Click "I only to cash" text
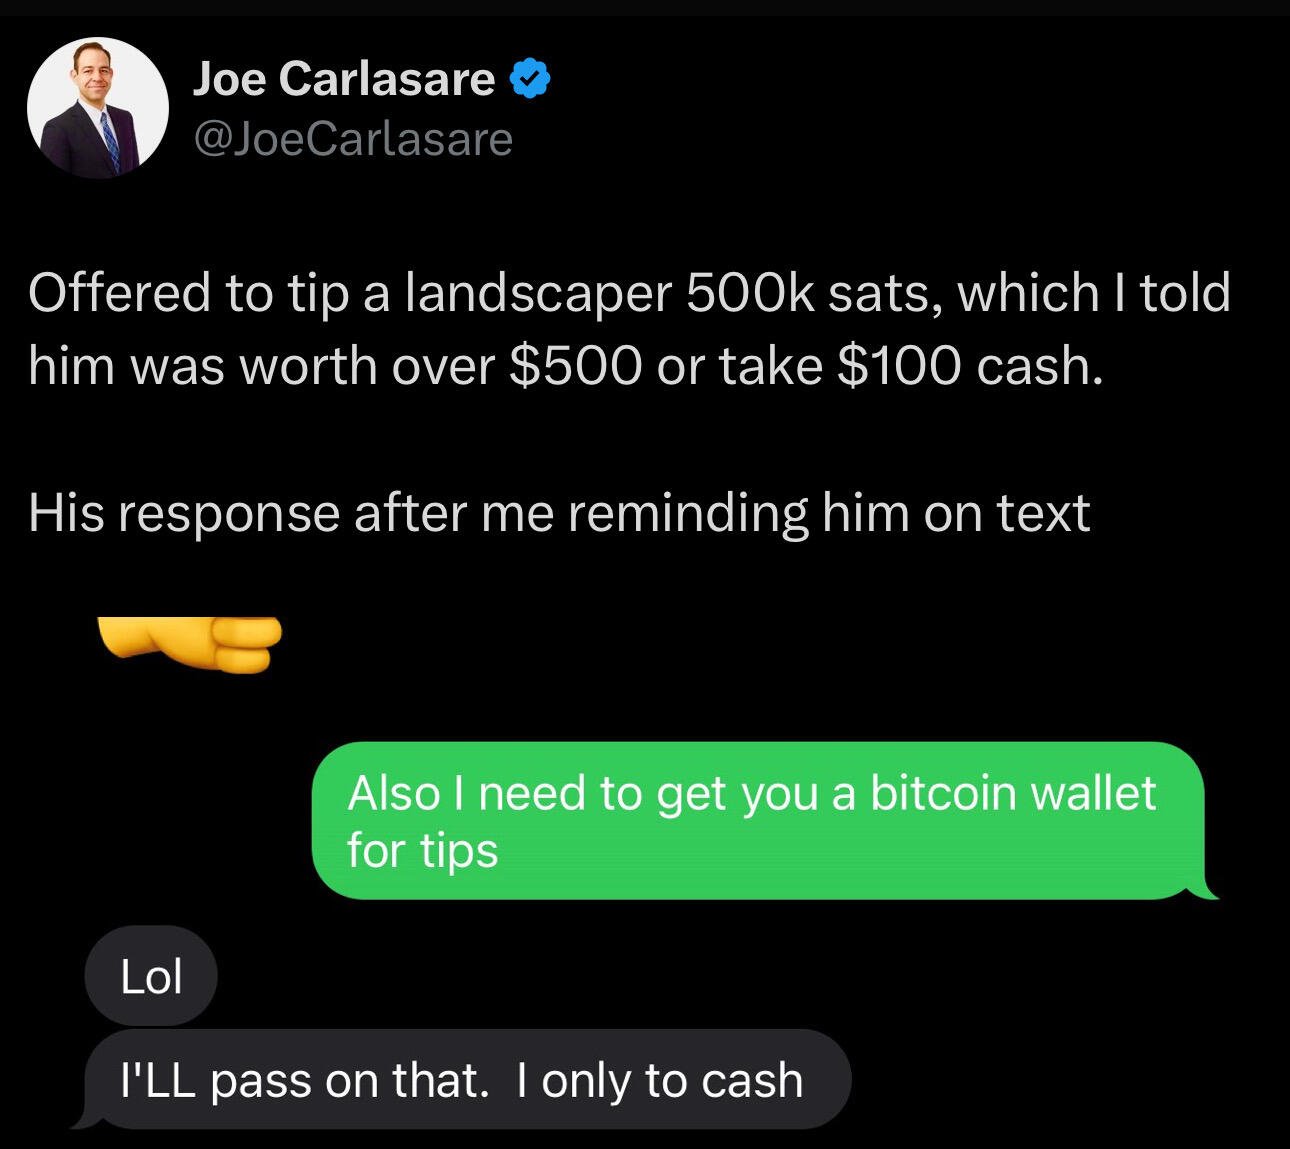Screen dimensions: 1290x1149 coord(660,1081)
